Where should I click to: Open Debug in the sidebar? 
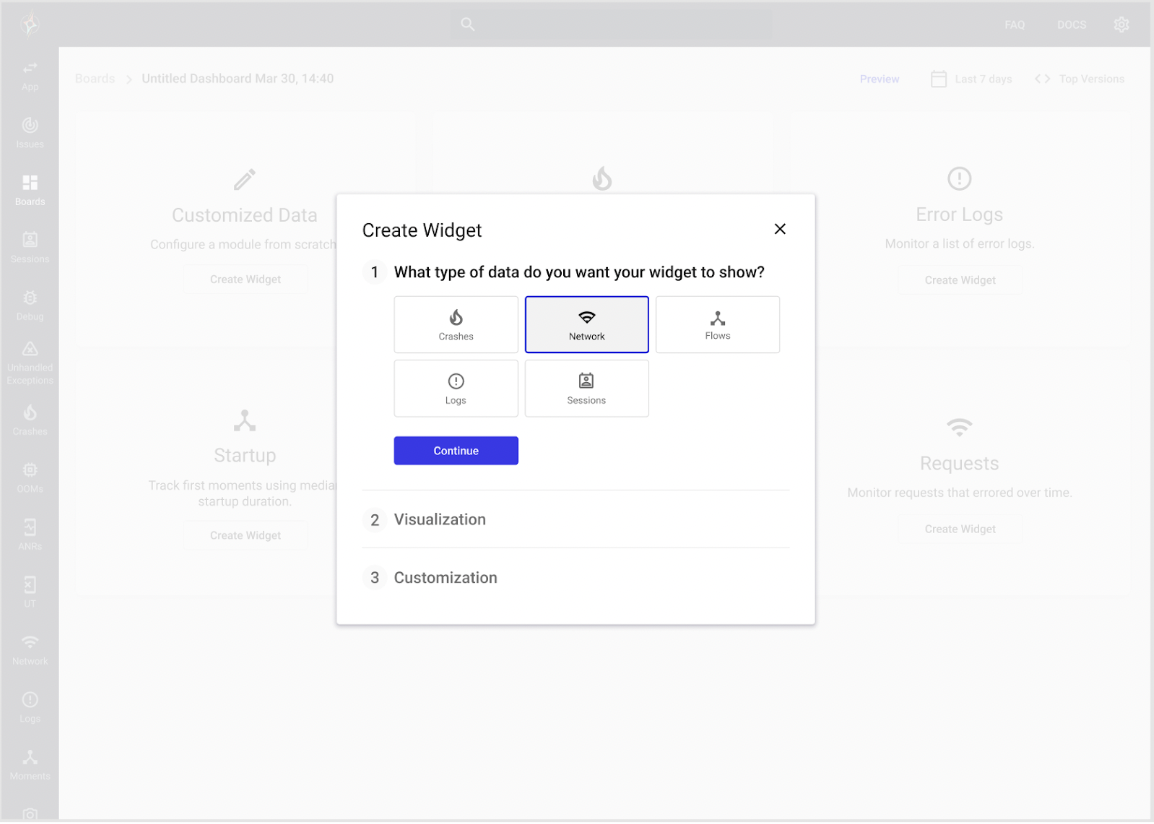tap(29, 305)
